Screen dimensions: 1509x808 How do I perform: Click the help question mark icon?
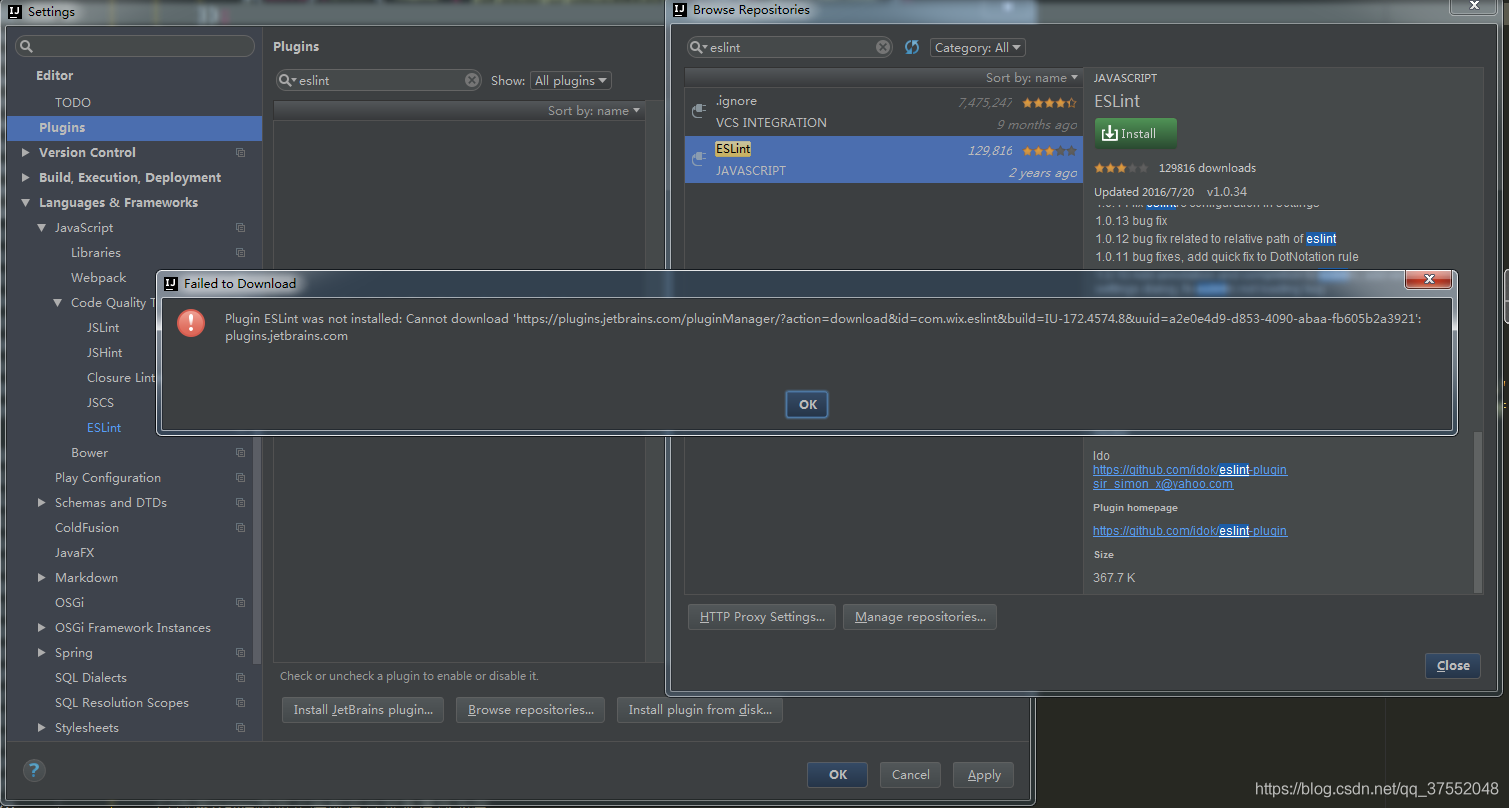pos(34,770)
